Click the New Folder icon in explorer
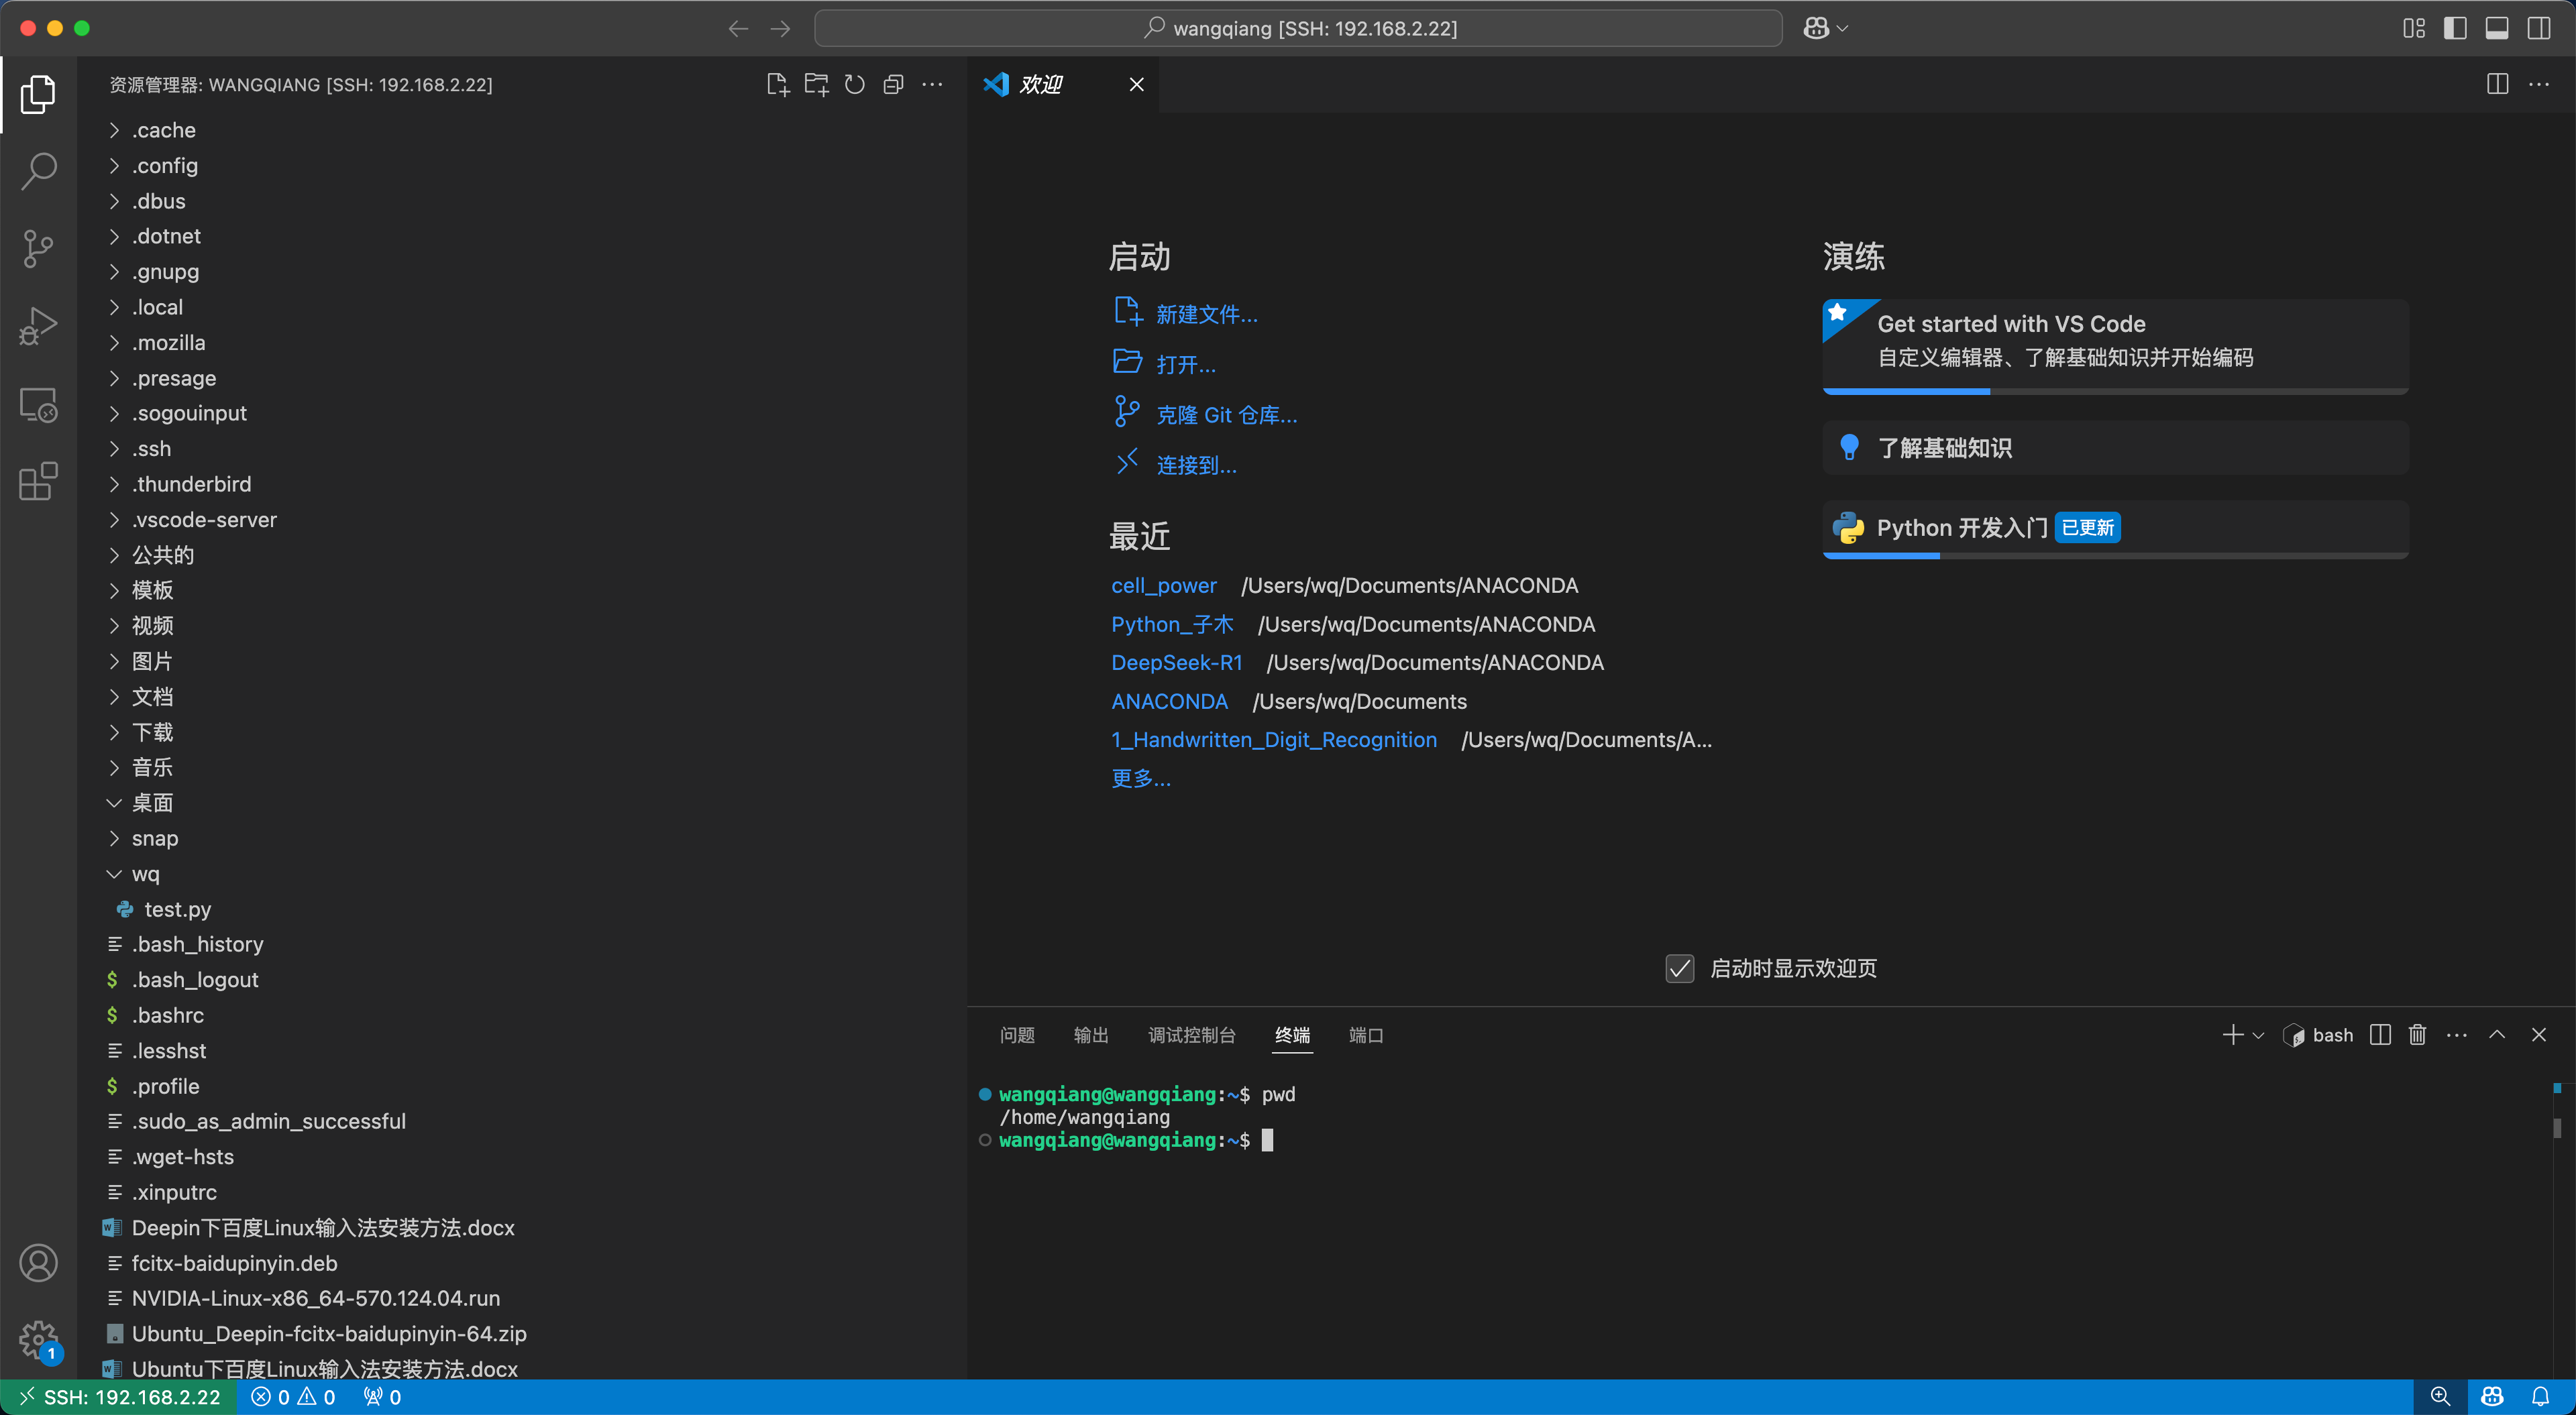Screen dimensions: 2576x1415 816,85
